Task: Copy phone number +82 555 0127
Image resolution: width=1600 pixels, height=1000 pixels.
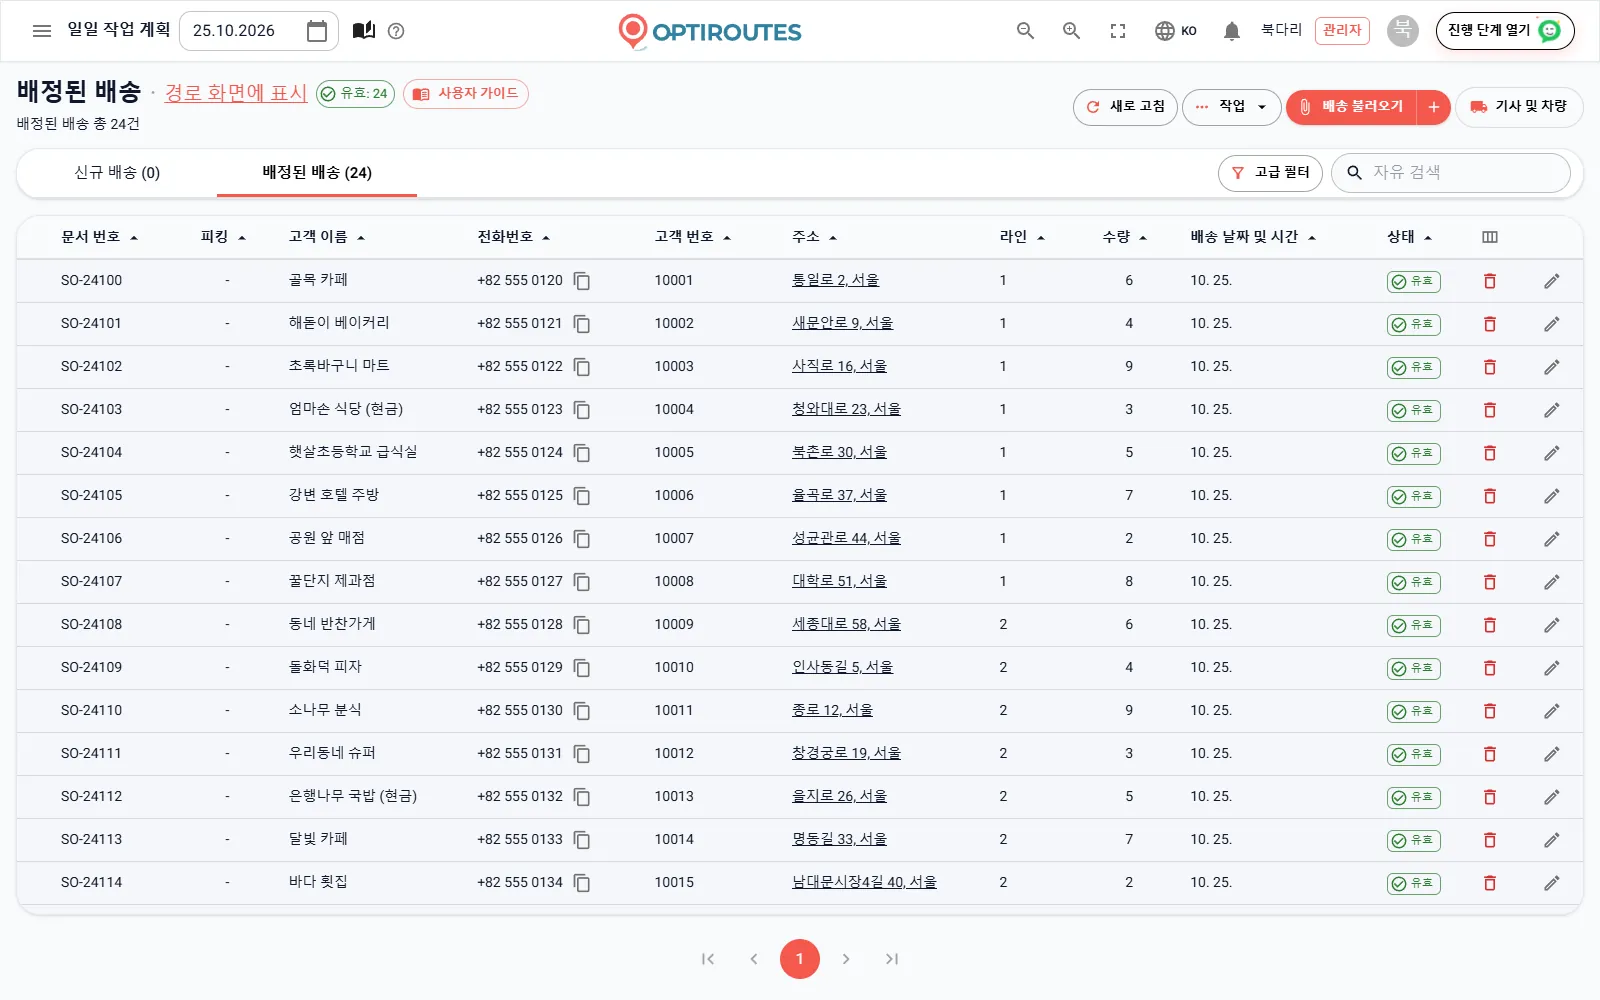Action: [x=582, y=582]
